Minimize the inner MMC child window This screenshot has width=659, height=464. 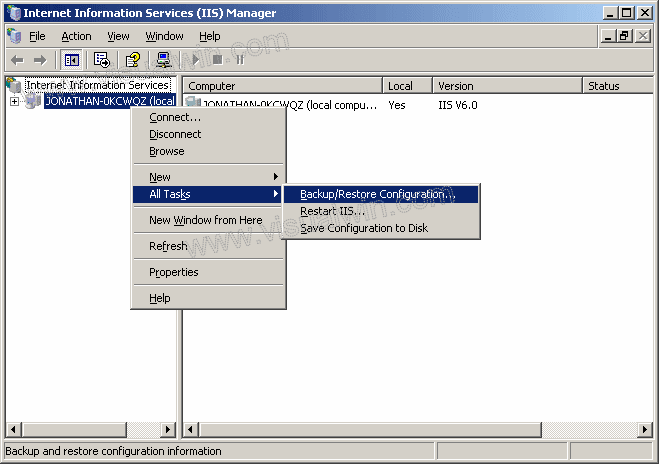click(608, 37)
